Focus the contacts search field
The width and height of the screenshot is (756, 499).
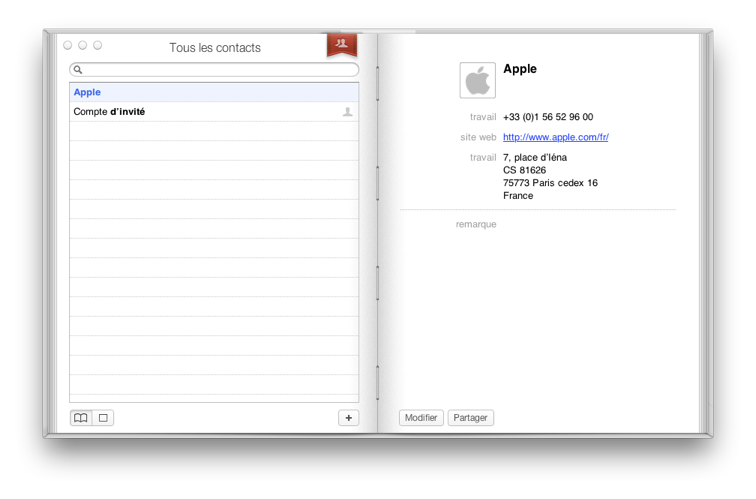pos(214,69)
